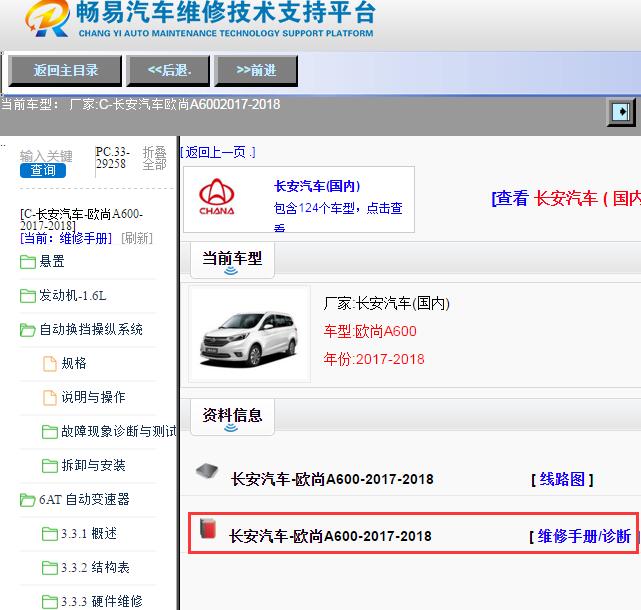Click the 查询 search button

(x=43, y=170)
